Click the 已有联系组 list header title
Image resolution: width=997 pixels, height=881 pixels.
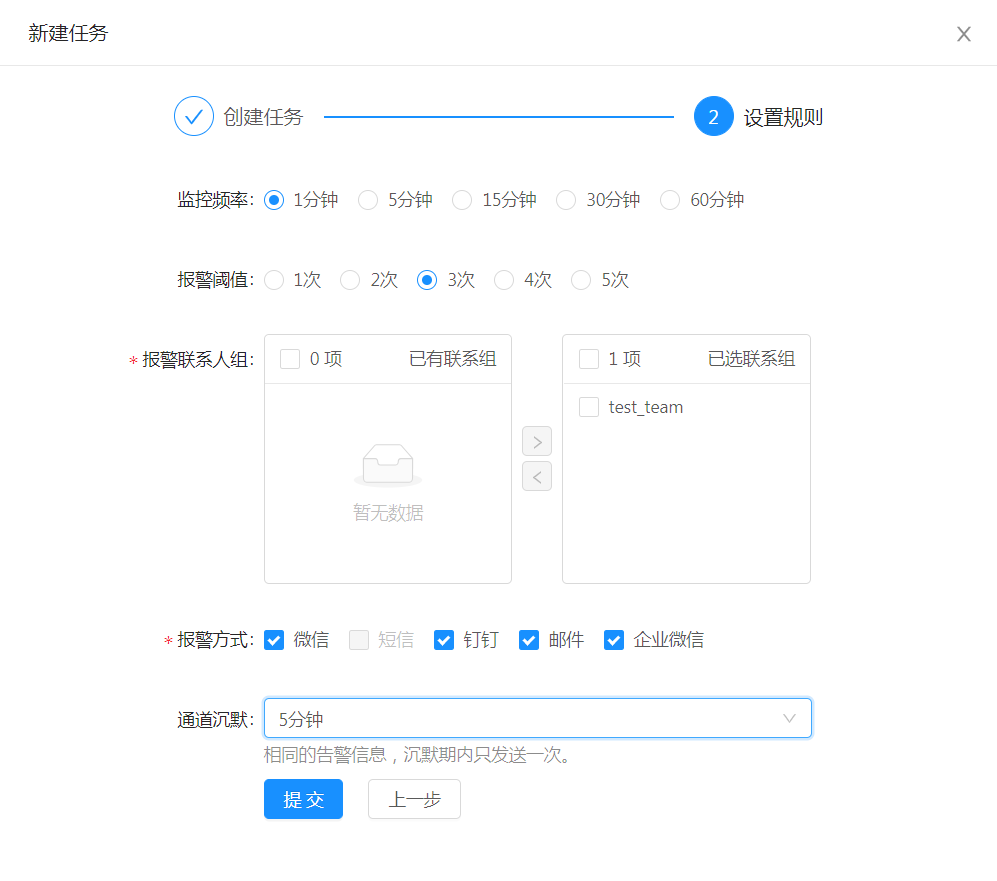coord(453,359)
